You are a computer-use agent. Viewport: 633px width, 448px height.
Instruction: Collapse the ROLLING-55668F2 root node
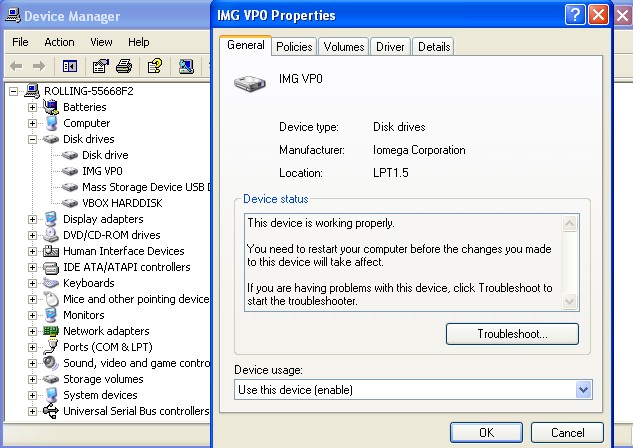coord(14,91)
